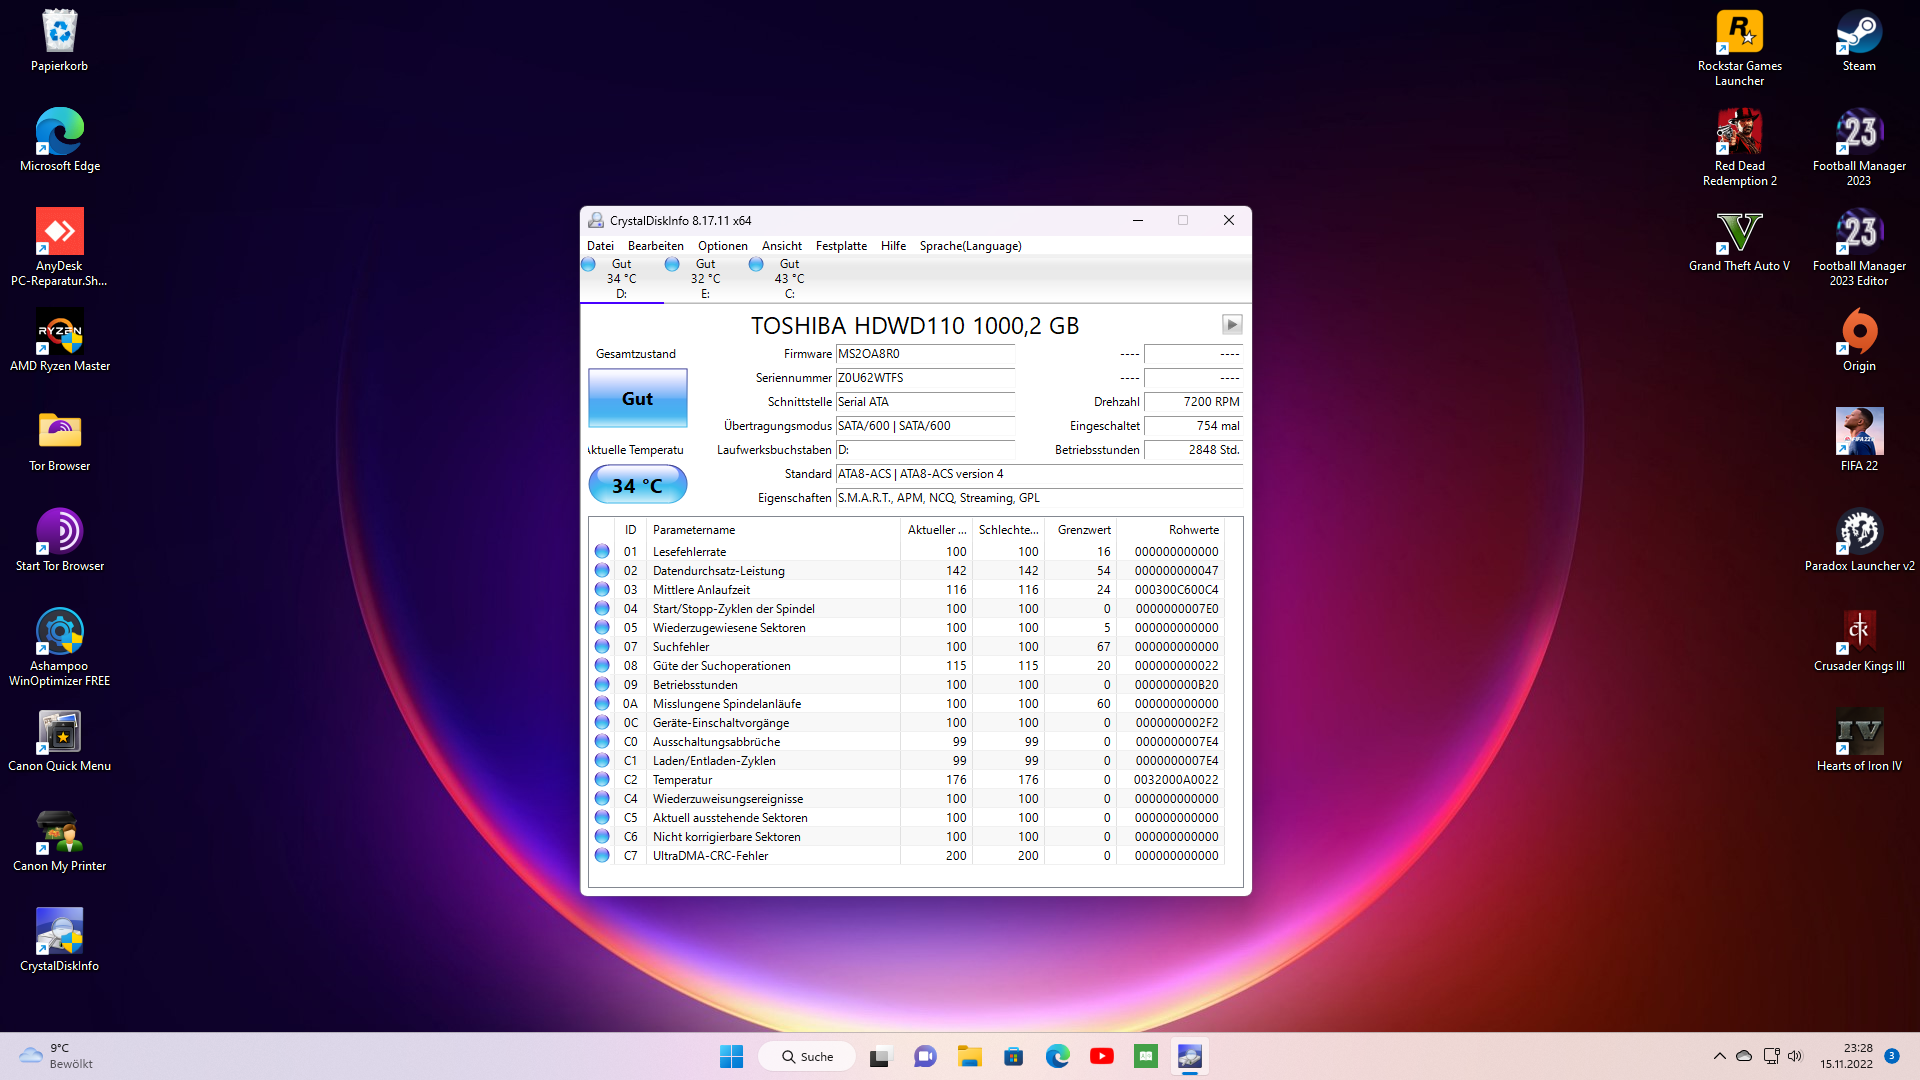
Task: Click the Suche search box on the taskbar
Action: pos(806,1056)
